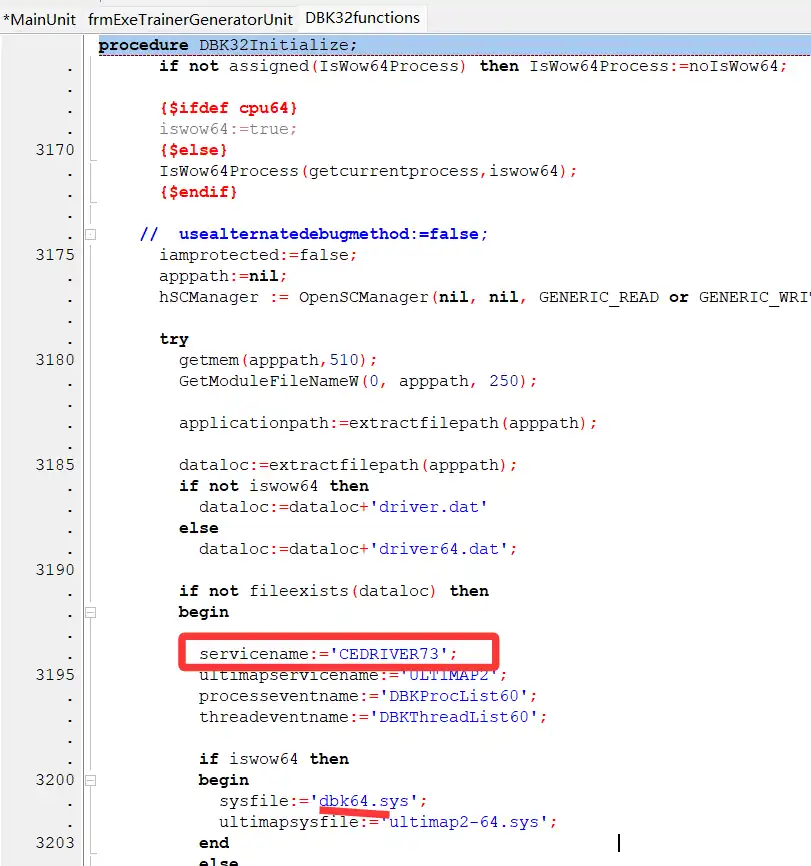The width and height of the screenshot is (811, 866).
Task: Click the 'GetModuleFileNameW(0, apppath, 250);' line
Action: coord(358,381)
